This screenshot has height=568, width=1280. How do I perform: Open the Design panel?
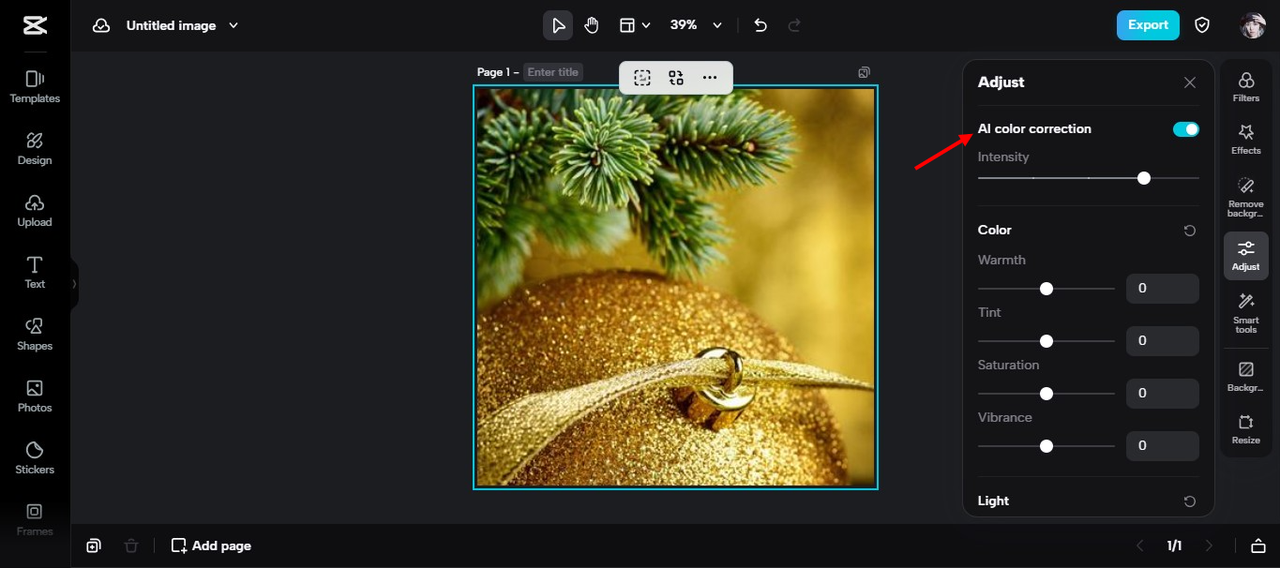click(x=35, y=149)
